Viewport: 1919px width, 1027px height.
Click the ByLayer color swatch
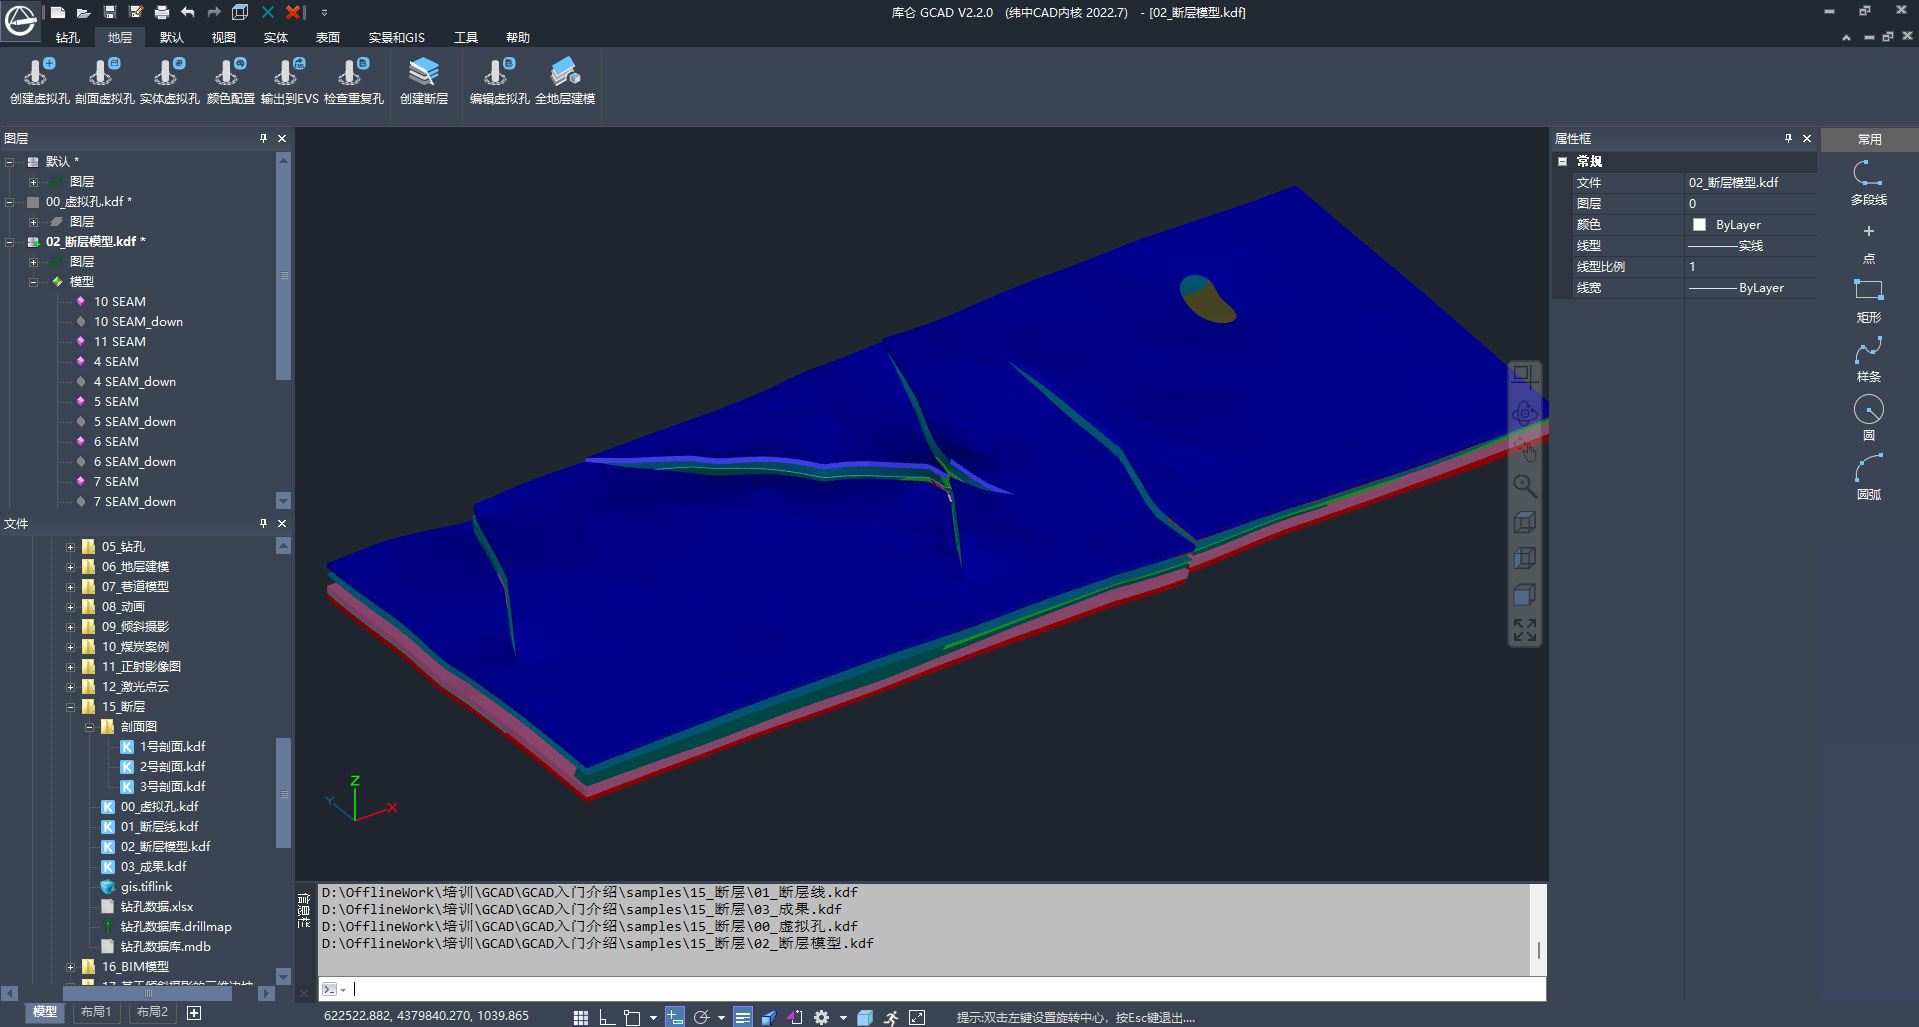(1699, 225)
